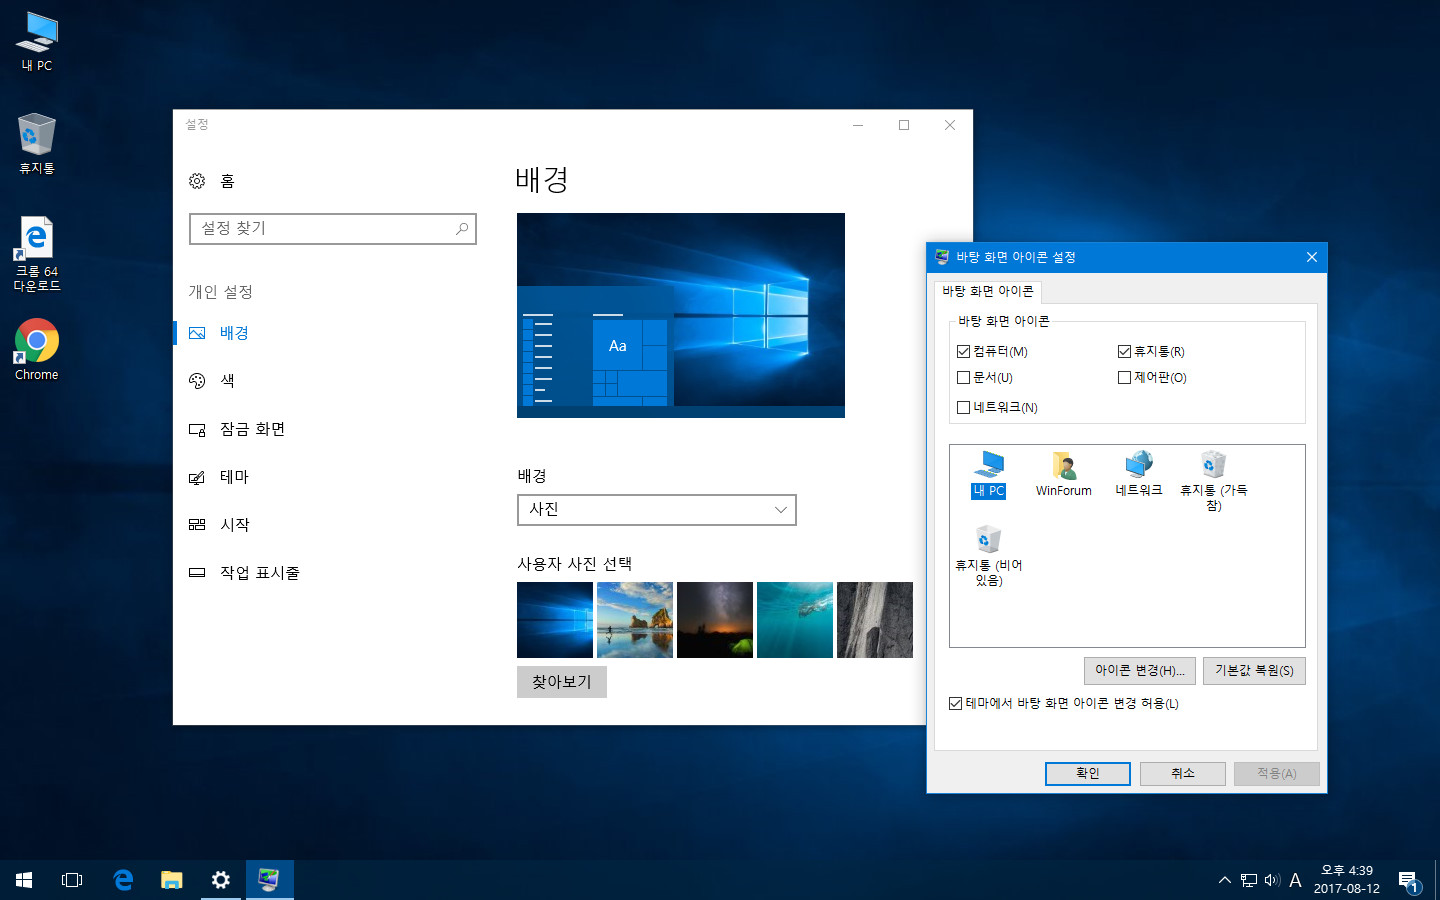Open the 색 palette settings page
Image resolution: width=1440 pixels, height=900 pixels.
212,381
